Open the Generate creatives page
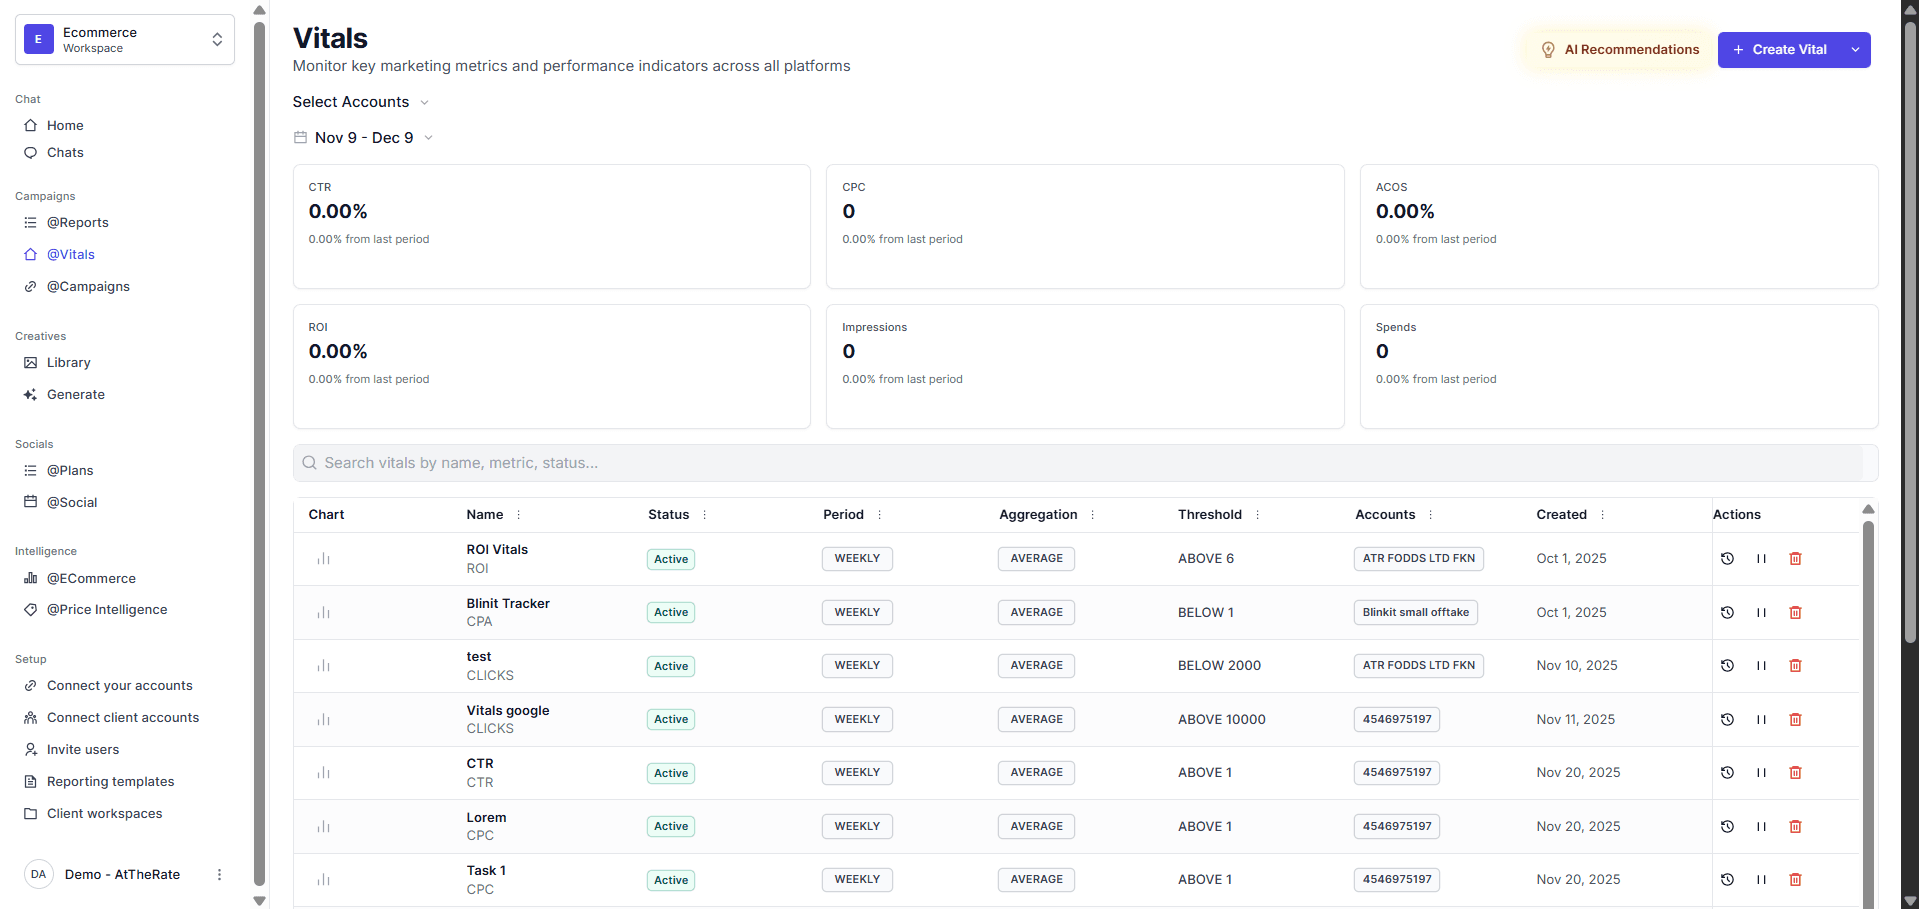 [125, 395]
